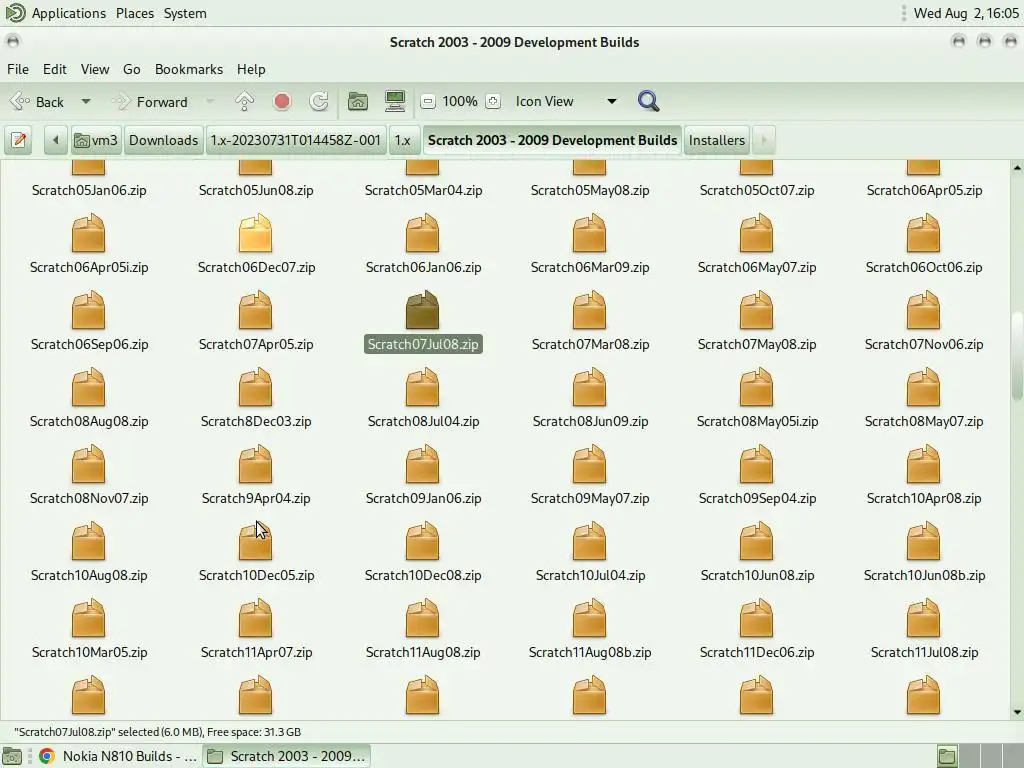Open the Go menu

click(131, 69)
